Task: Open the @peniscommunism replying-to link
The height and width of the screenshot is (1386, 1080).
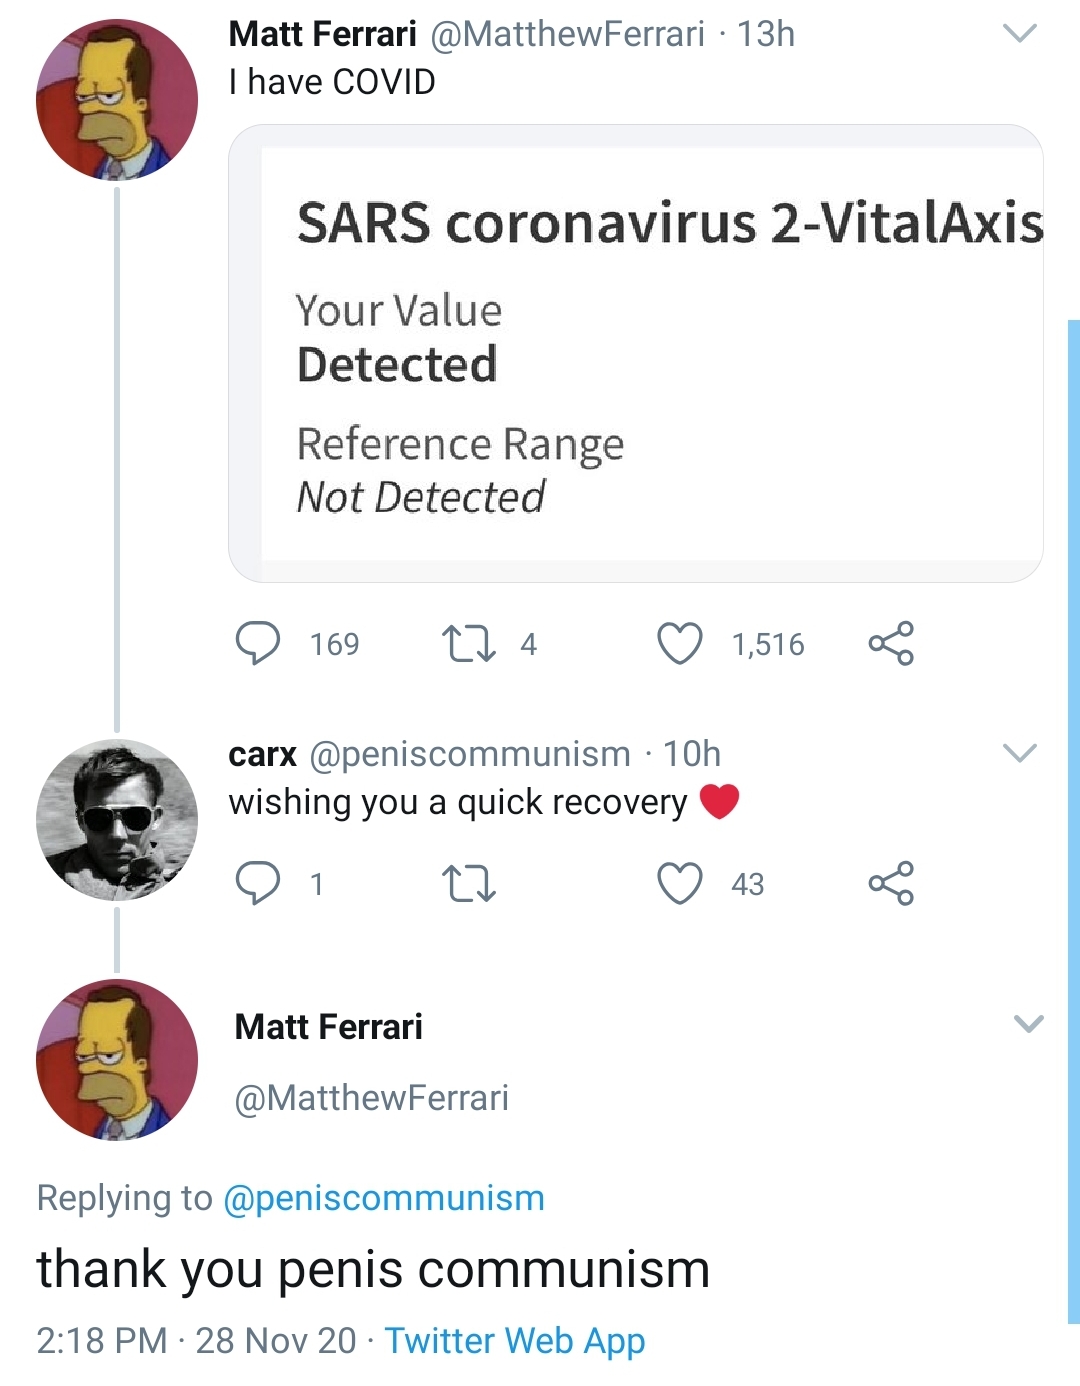Action: click(x=384, y=1197)
